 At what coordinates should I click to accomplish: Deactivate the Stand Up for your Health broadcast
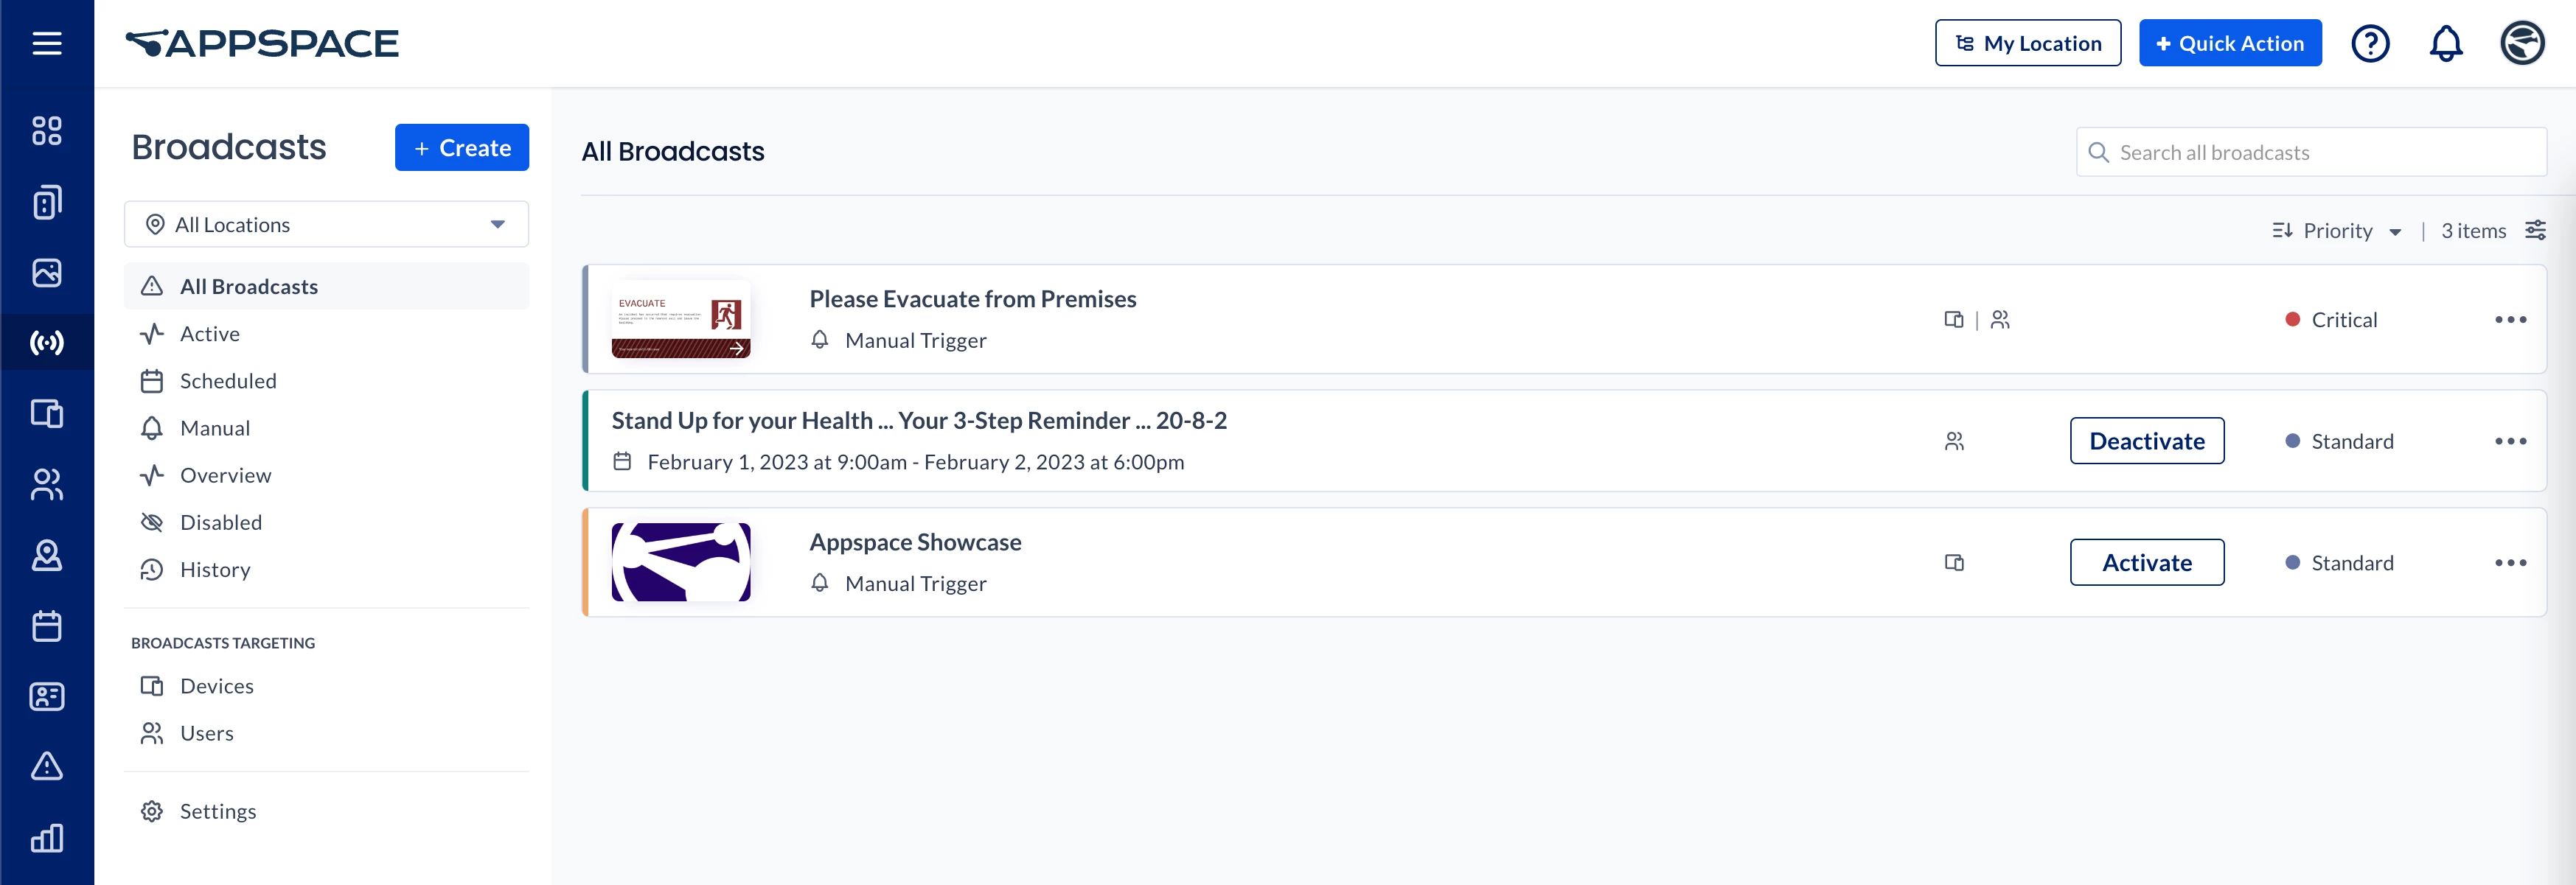click(x=2147, y=441)
